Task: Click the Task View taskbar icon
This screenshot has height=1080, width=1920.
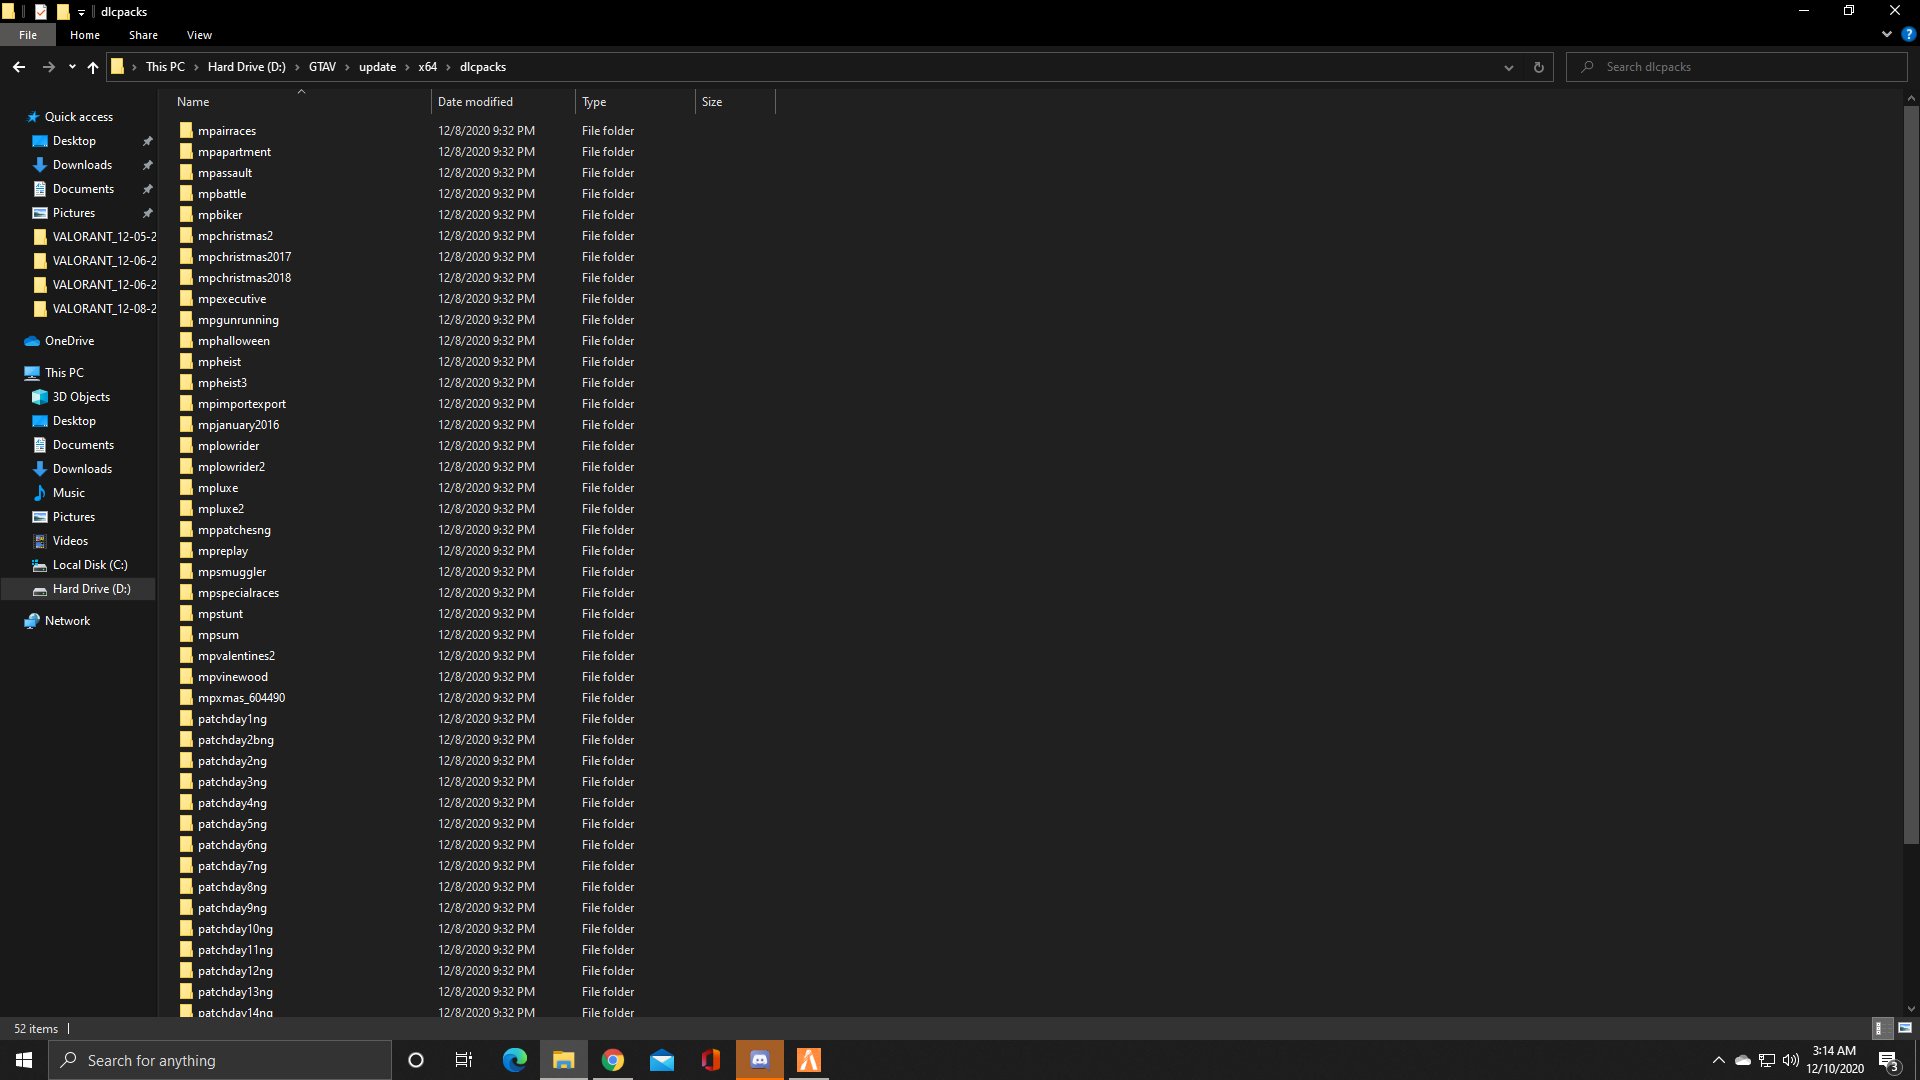Action: point(464,1060)
